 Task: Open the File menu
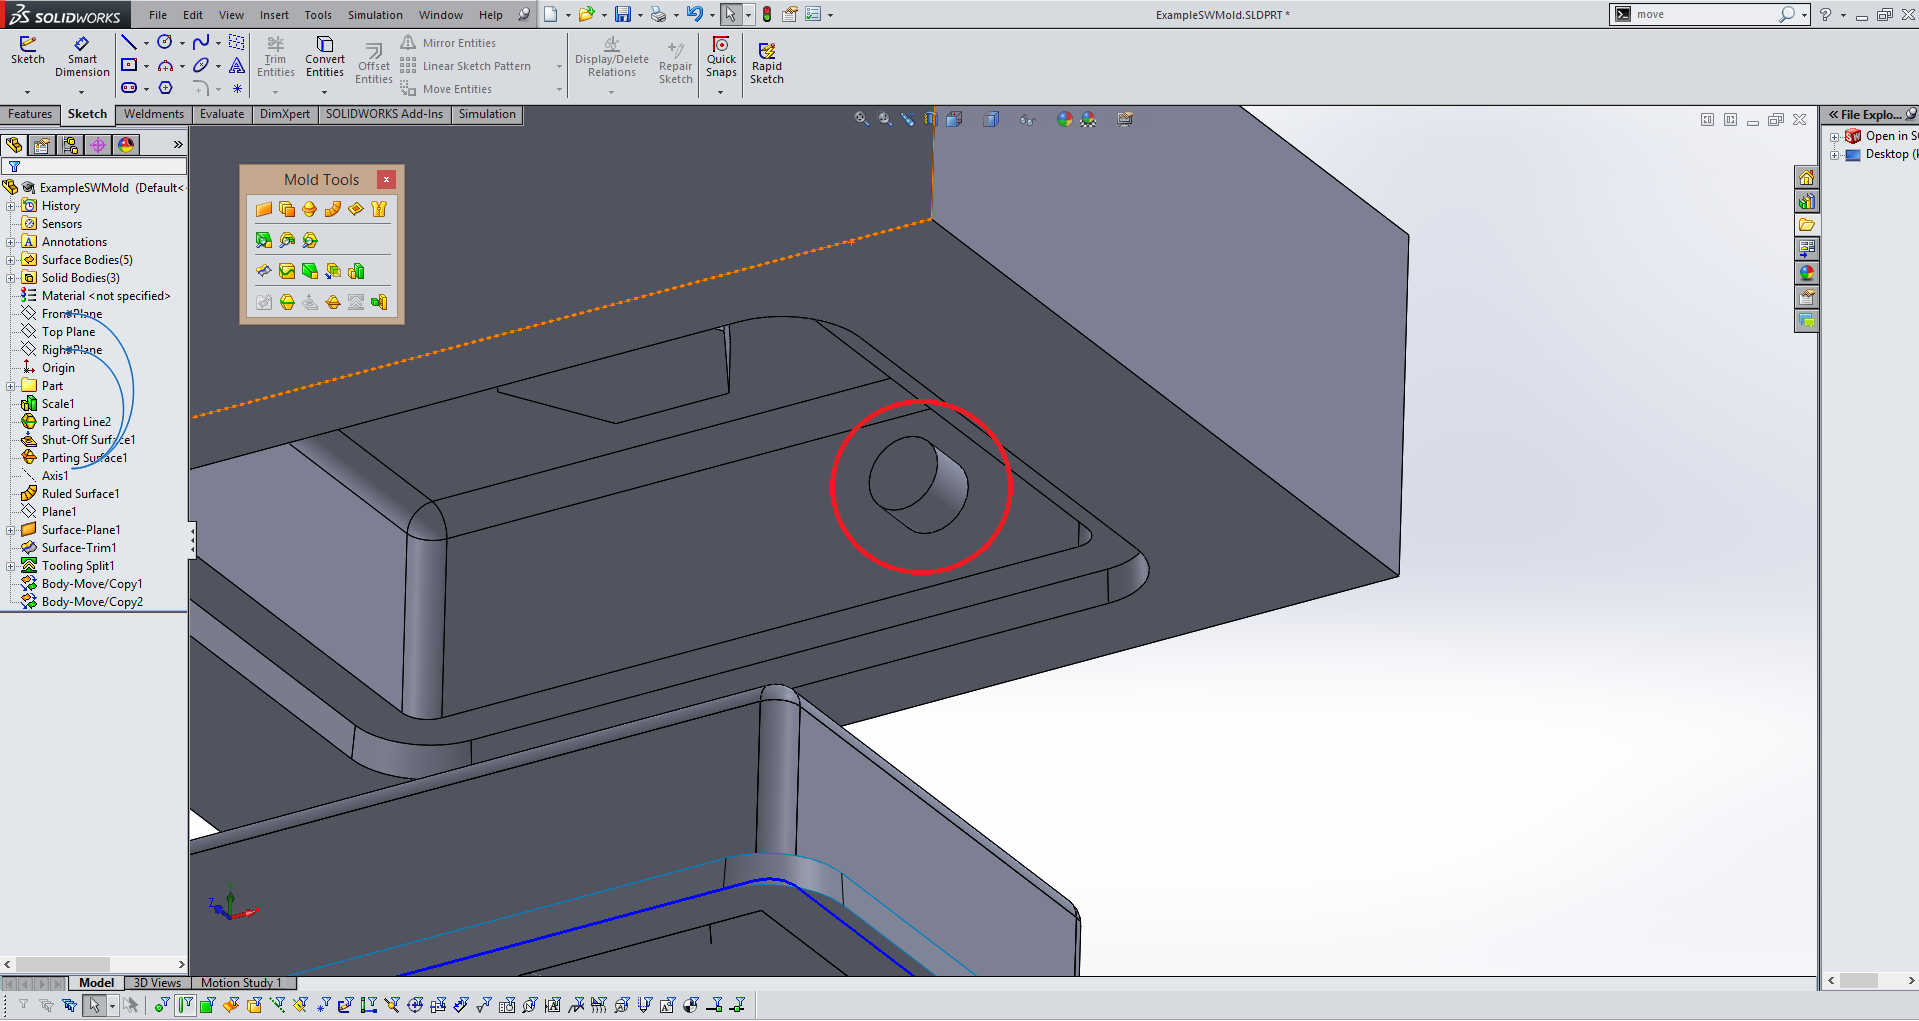pos(158,15)
